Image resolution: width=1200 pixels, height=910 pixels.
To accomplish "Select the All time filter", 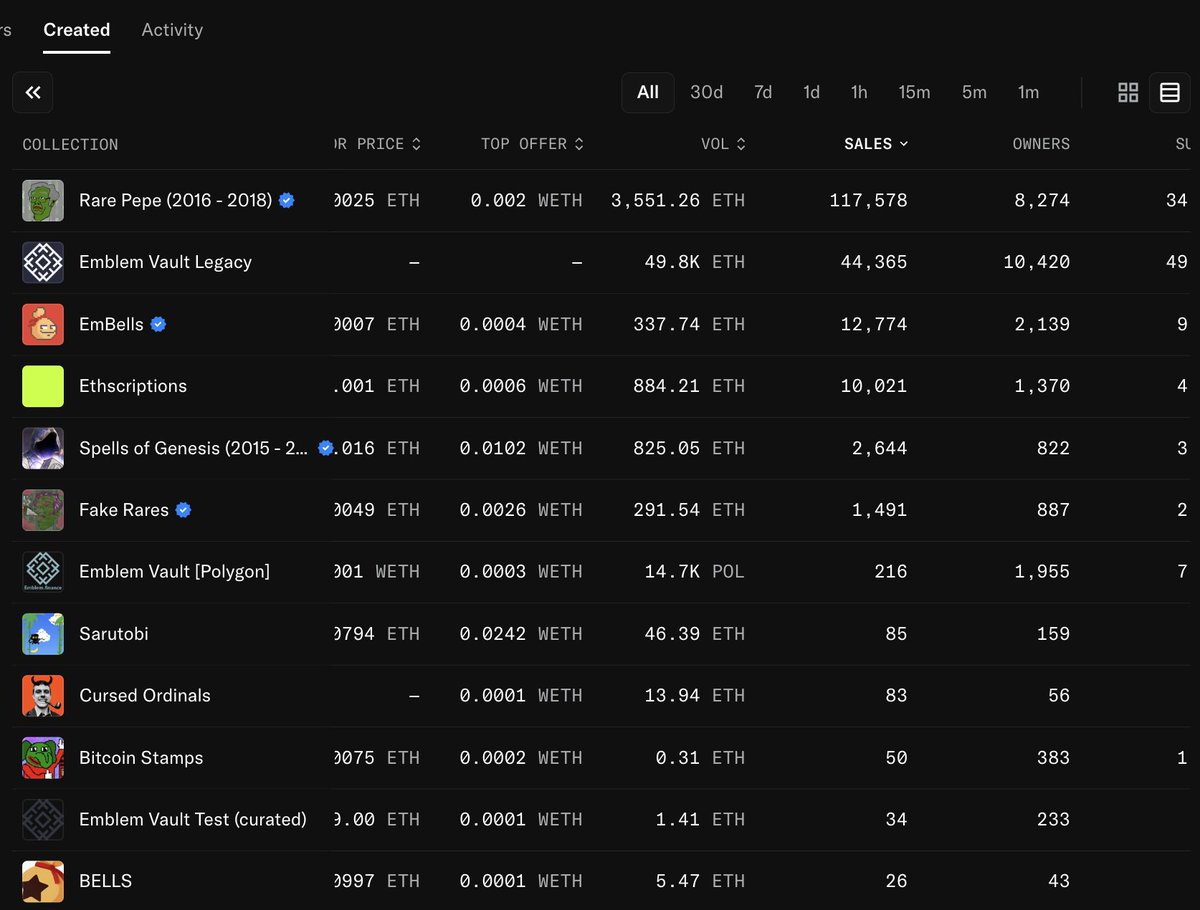I will (x=648, y=92).
